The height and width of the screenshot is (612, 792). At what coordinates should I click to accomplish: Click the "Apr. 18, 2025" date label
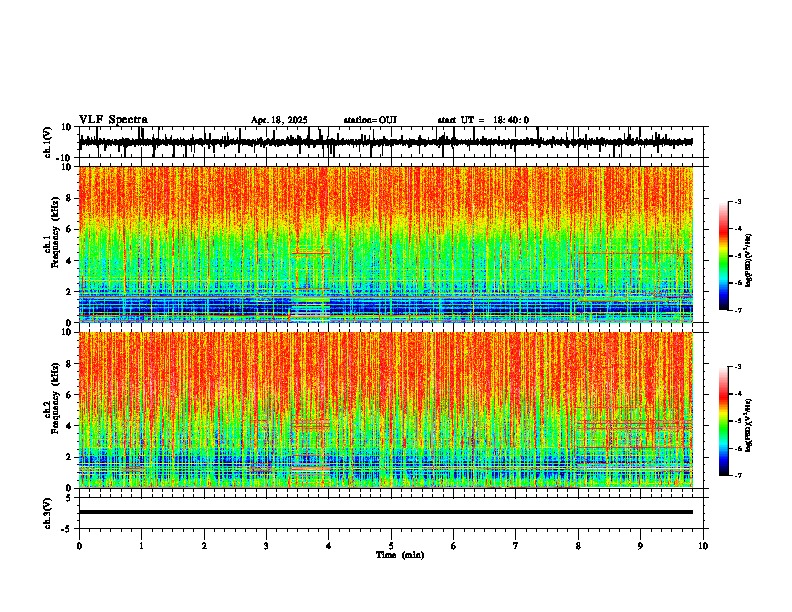pyautogui.click(x=279, y=120)
